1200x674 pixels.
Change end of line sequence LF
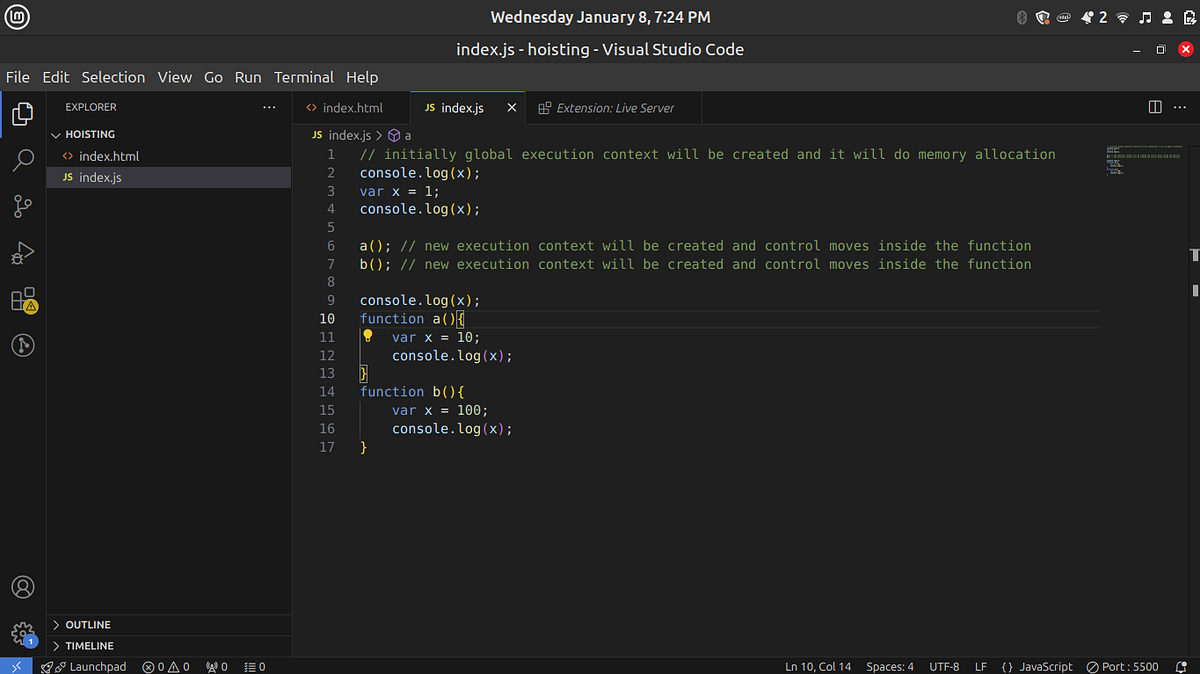point(981,666)
